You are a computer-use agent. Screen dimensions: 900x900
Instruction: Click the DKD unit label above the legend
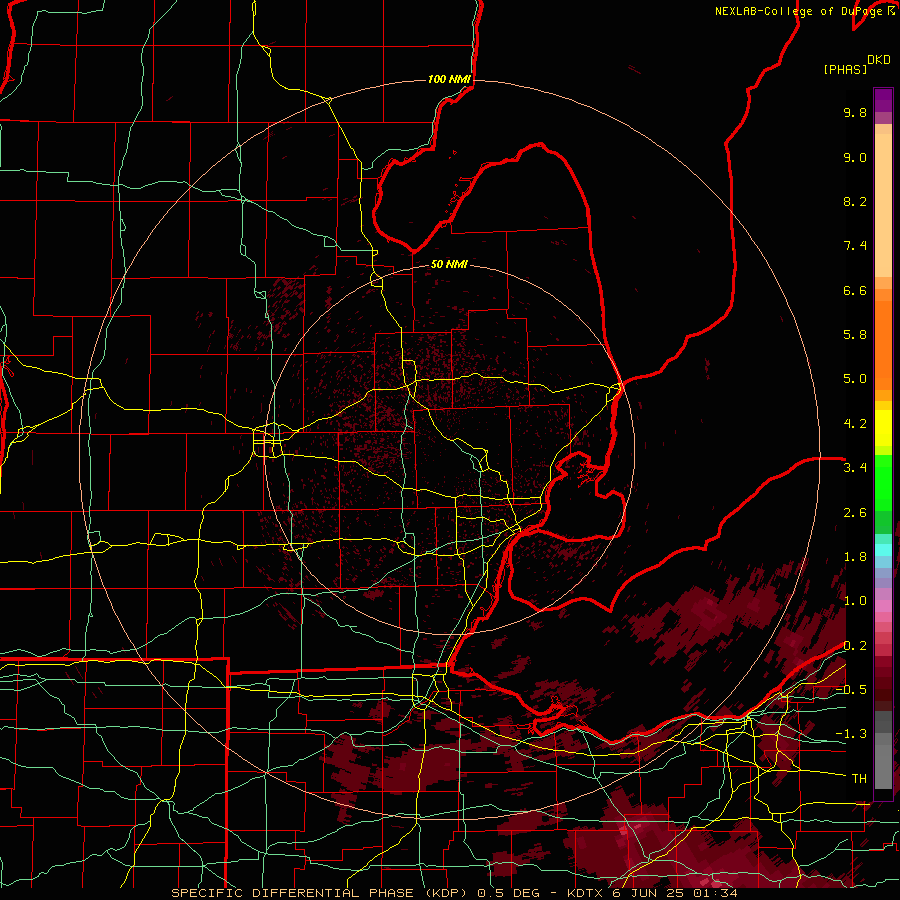coord(879,60)
